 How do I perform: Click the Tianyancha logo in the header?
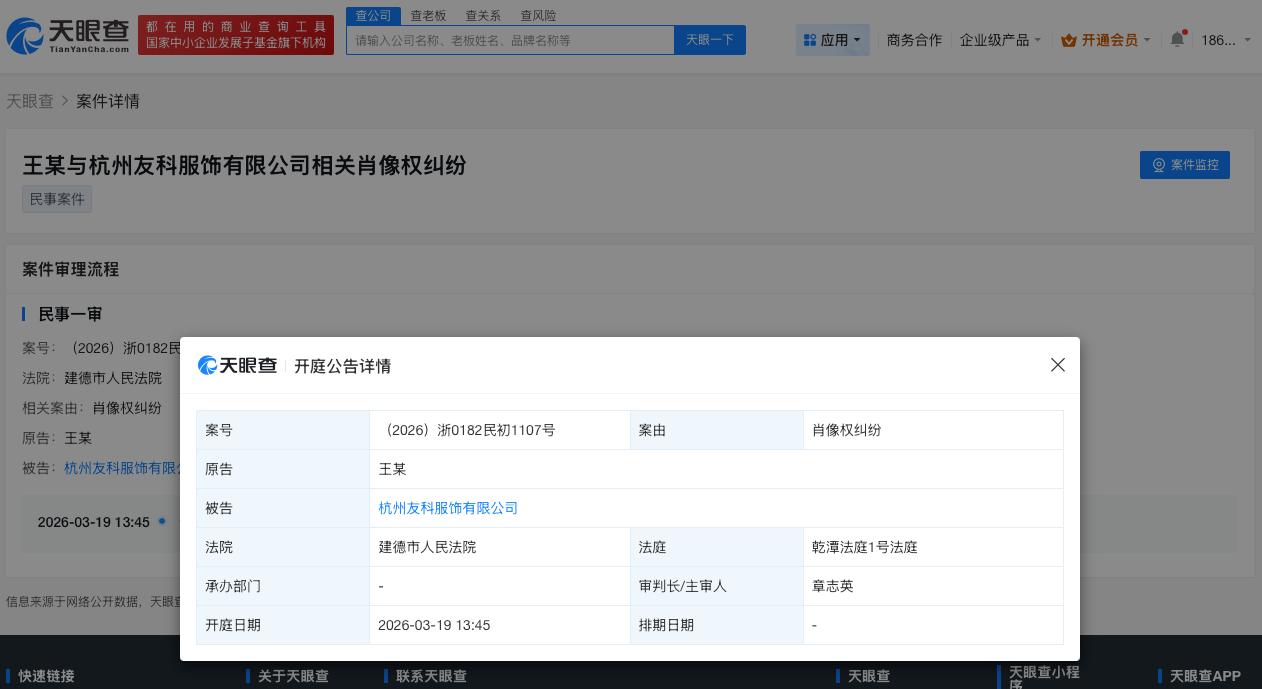pos(68,36)
